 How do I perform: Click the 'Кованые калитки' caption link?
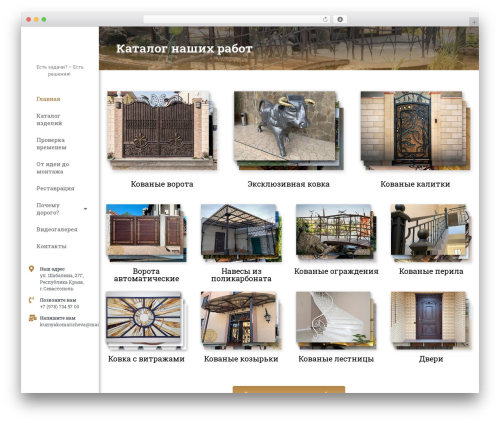pyautogui.click(x=415, y=184)
